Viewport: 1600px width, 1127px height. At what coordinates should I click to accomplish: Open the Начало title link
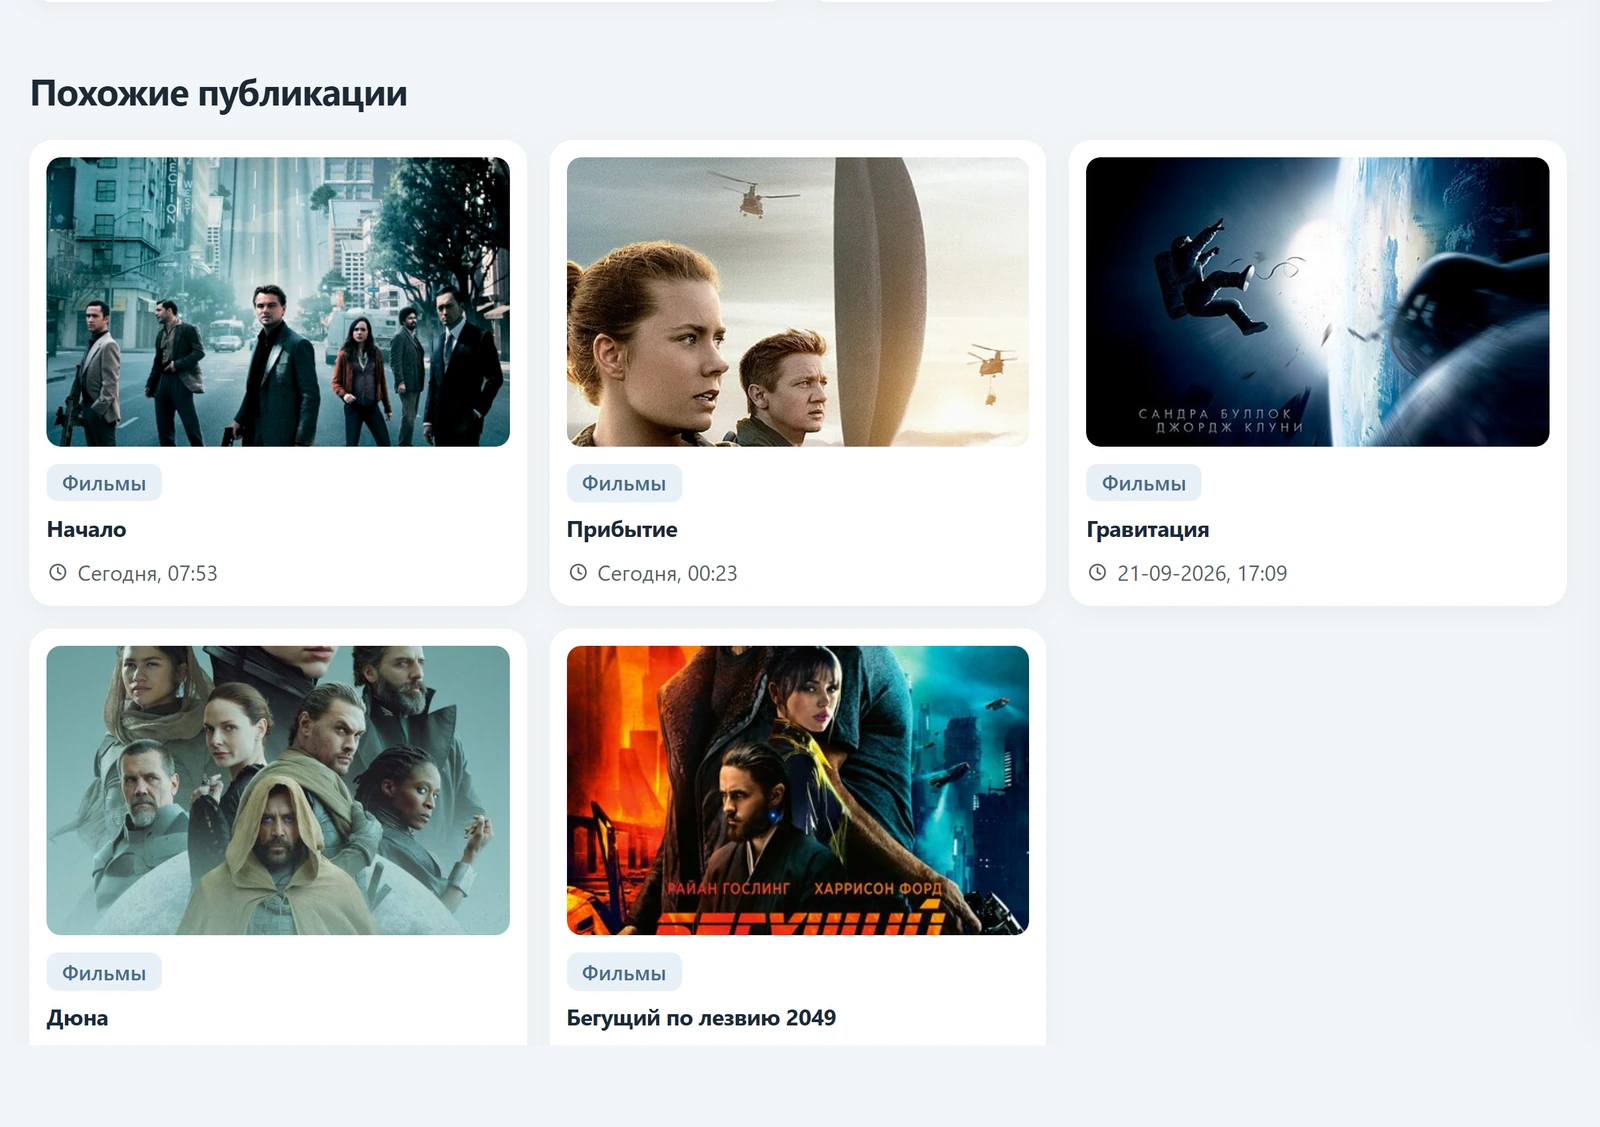[x=87, y=529]
